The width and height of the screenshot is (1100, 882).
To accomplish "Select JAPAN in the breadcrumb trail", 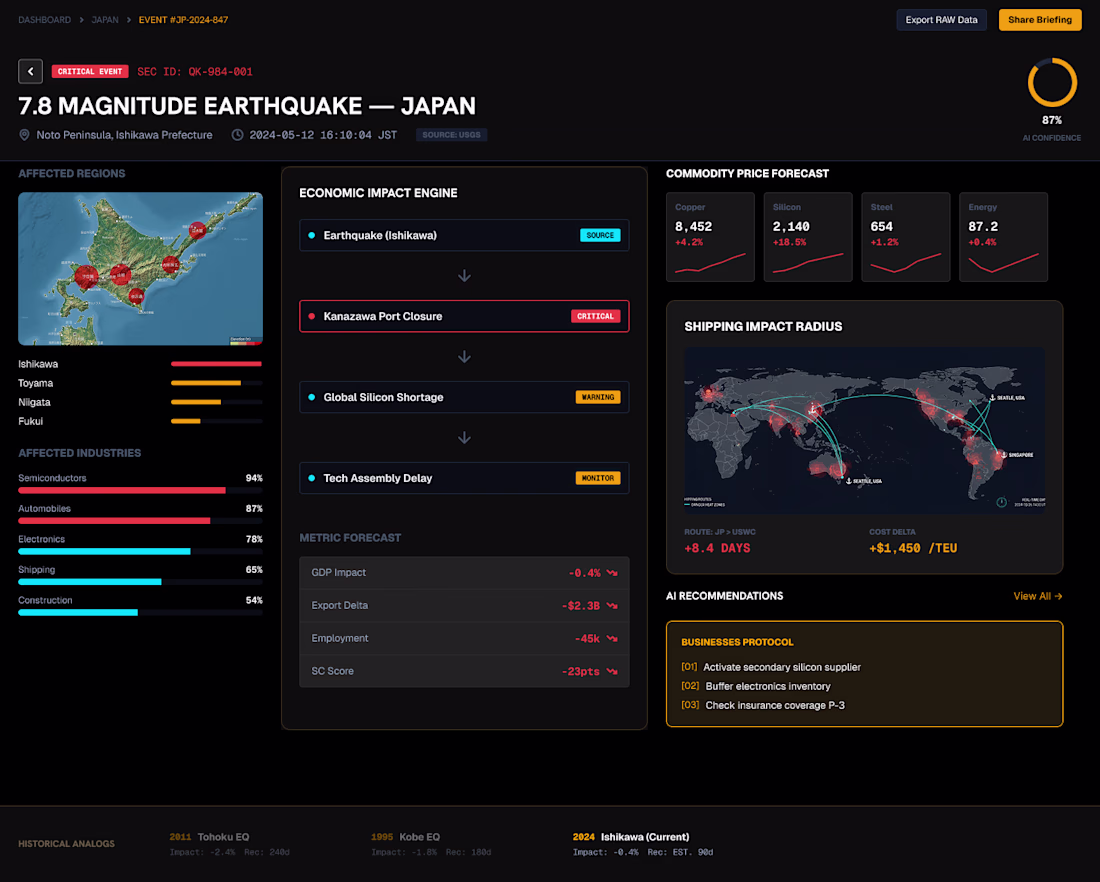I will [x=105, y=20].
